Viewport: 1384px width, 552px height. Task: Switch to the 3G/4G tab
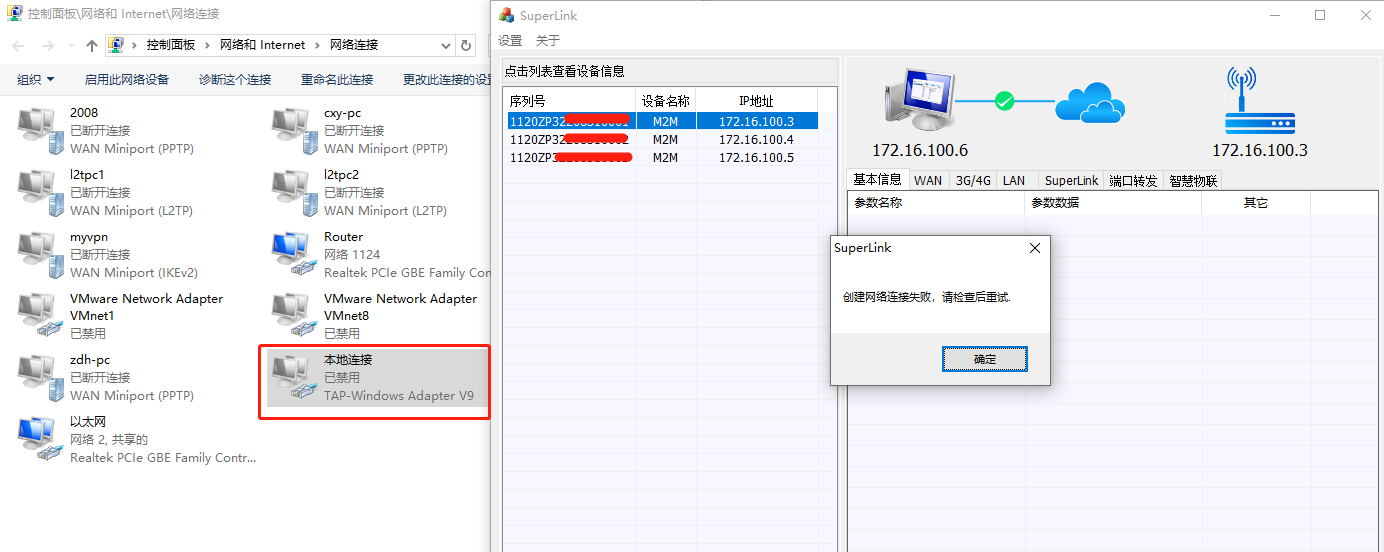973,181
